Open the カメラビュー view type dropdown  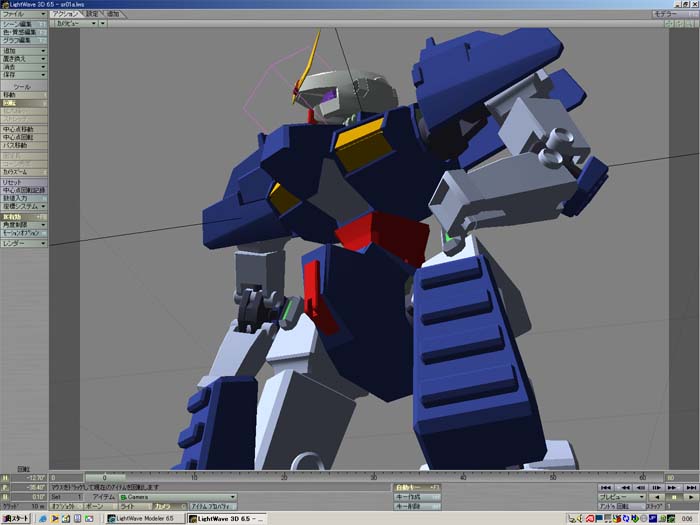[x=74, y=23]
